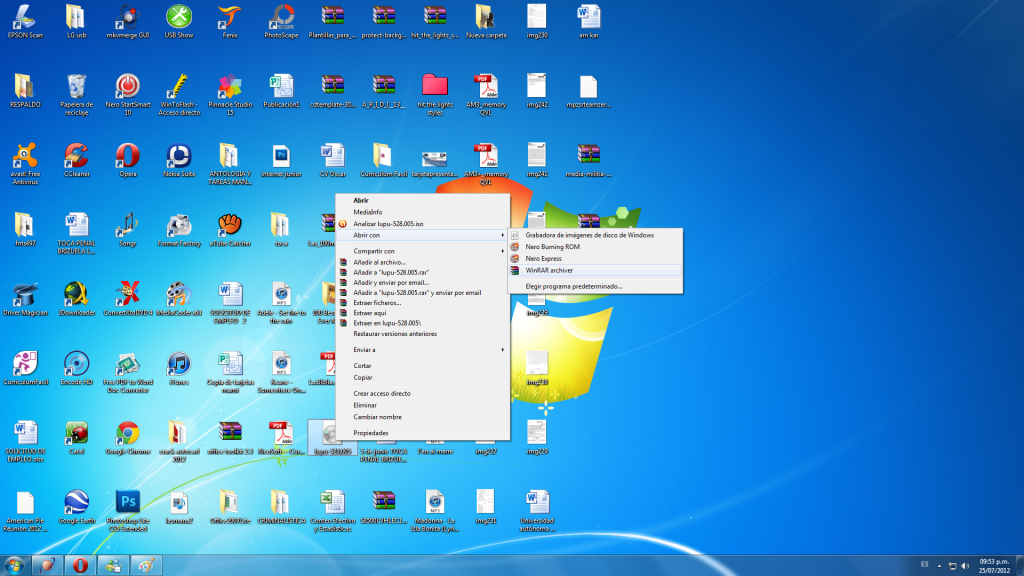Viewport: 1024px width, 576px height.
Task: Show hidden tray icons arrow
Action: (x=939, y=566)
